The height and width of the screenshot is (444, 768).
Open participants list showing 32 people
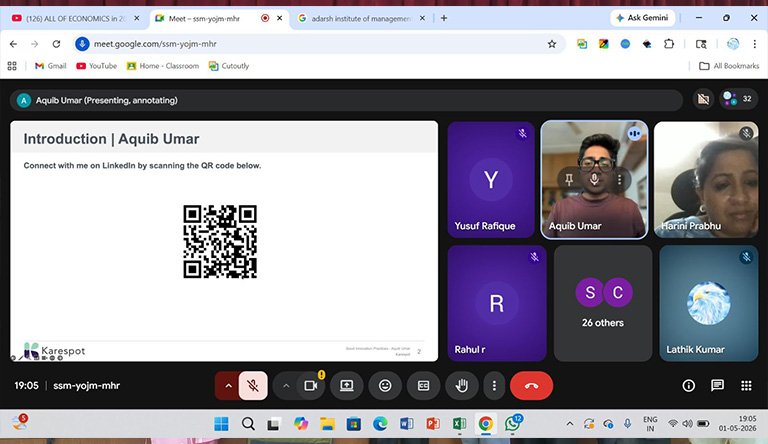pos(739,99)
